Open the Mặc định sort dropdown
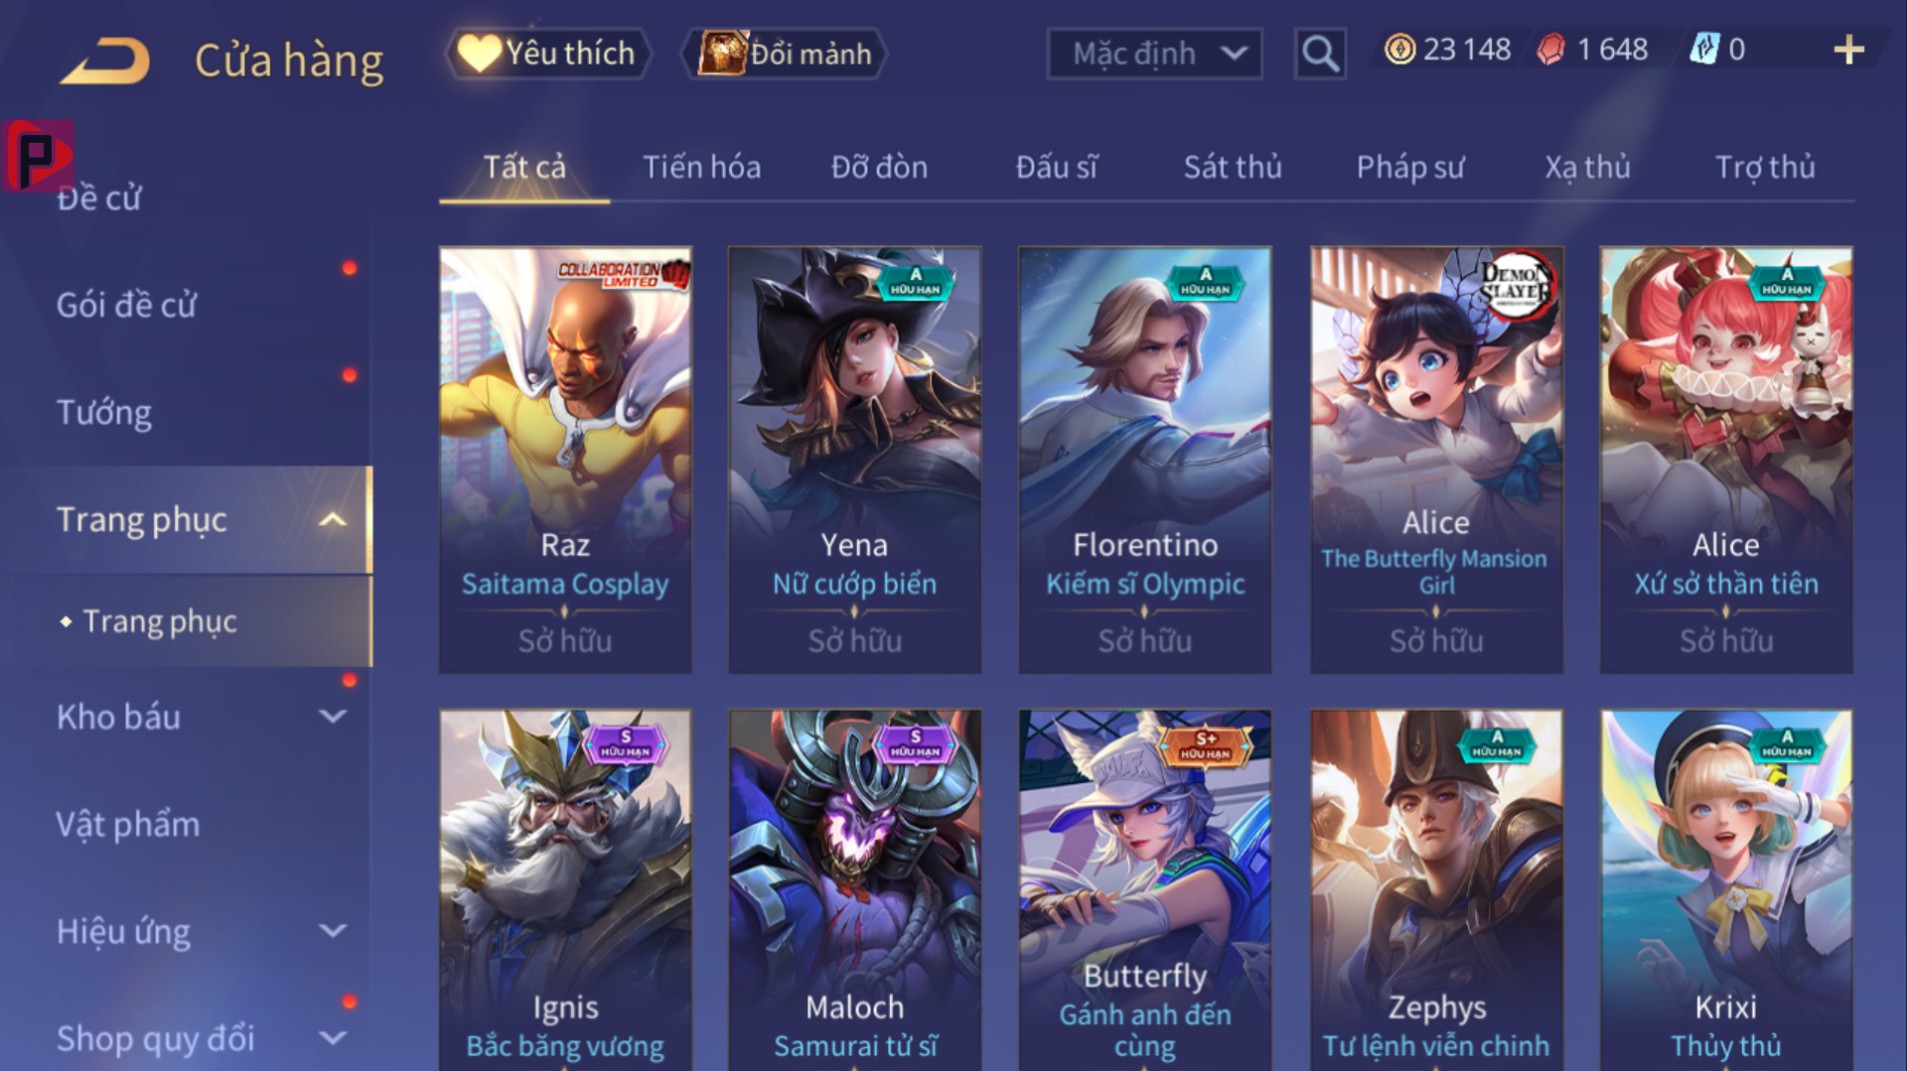 click(x=1154, y=53)
